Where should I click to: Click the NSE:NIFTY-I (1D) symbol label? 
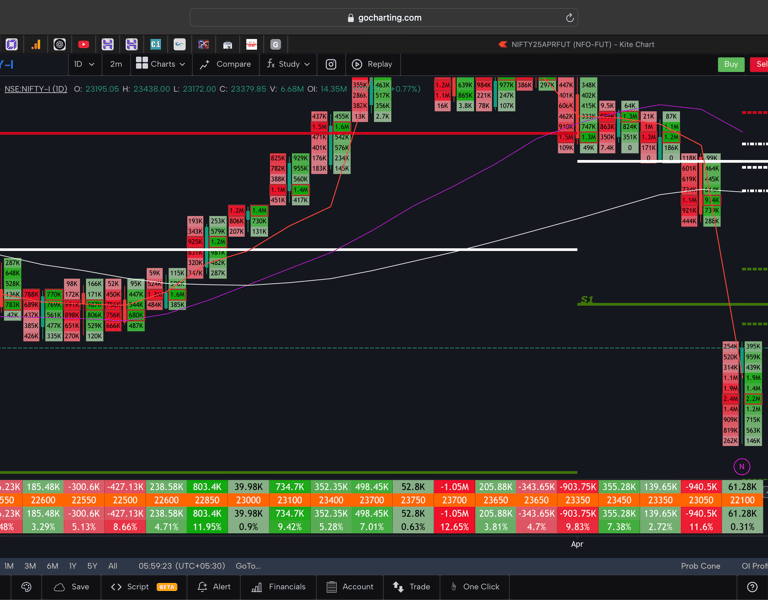point(36,89)
